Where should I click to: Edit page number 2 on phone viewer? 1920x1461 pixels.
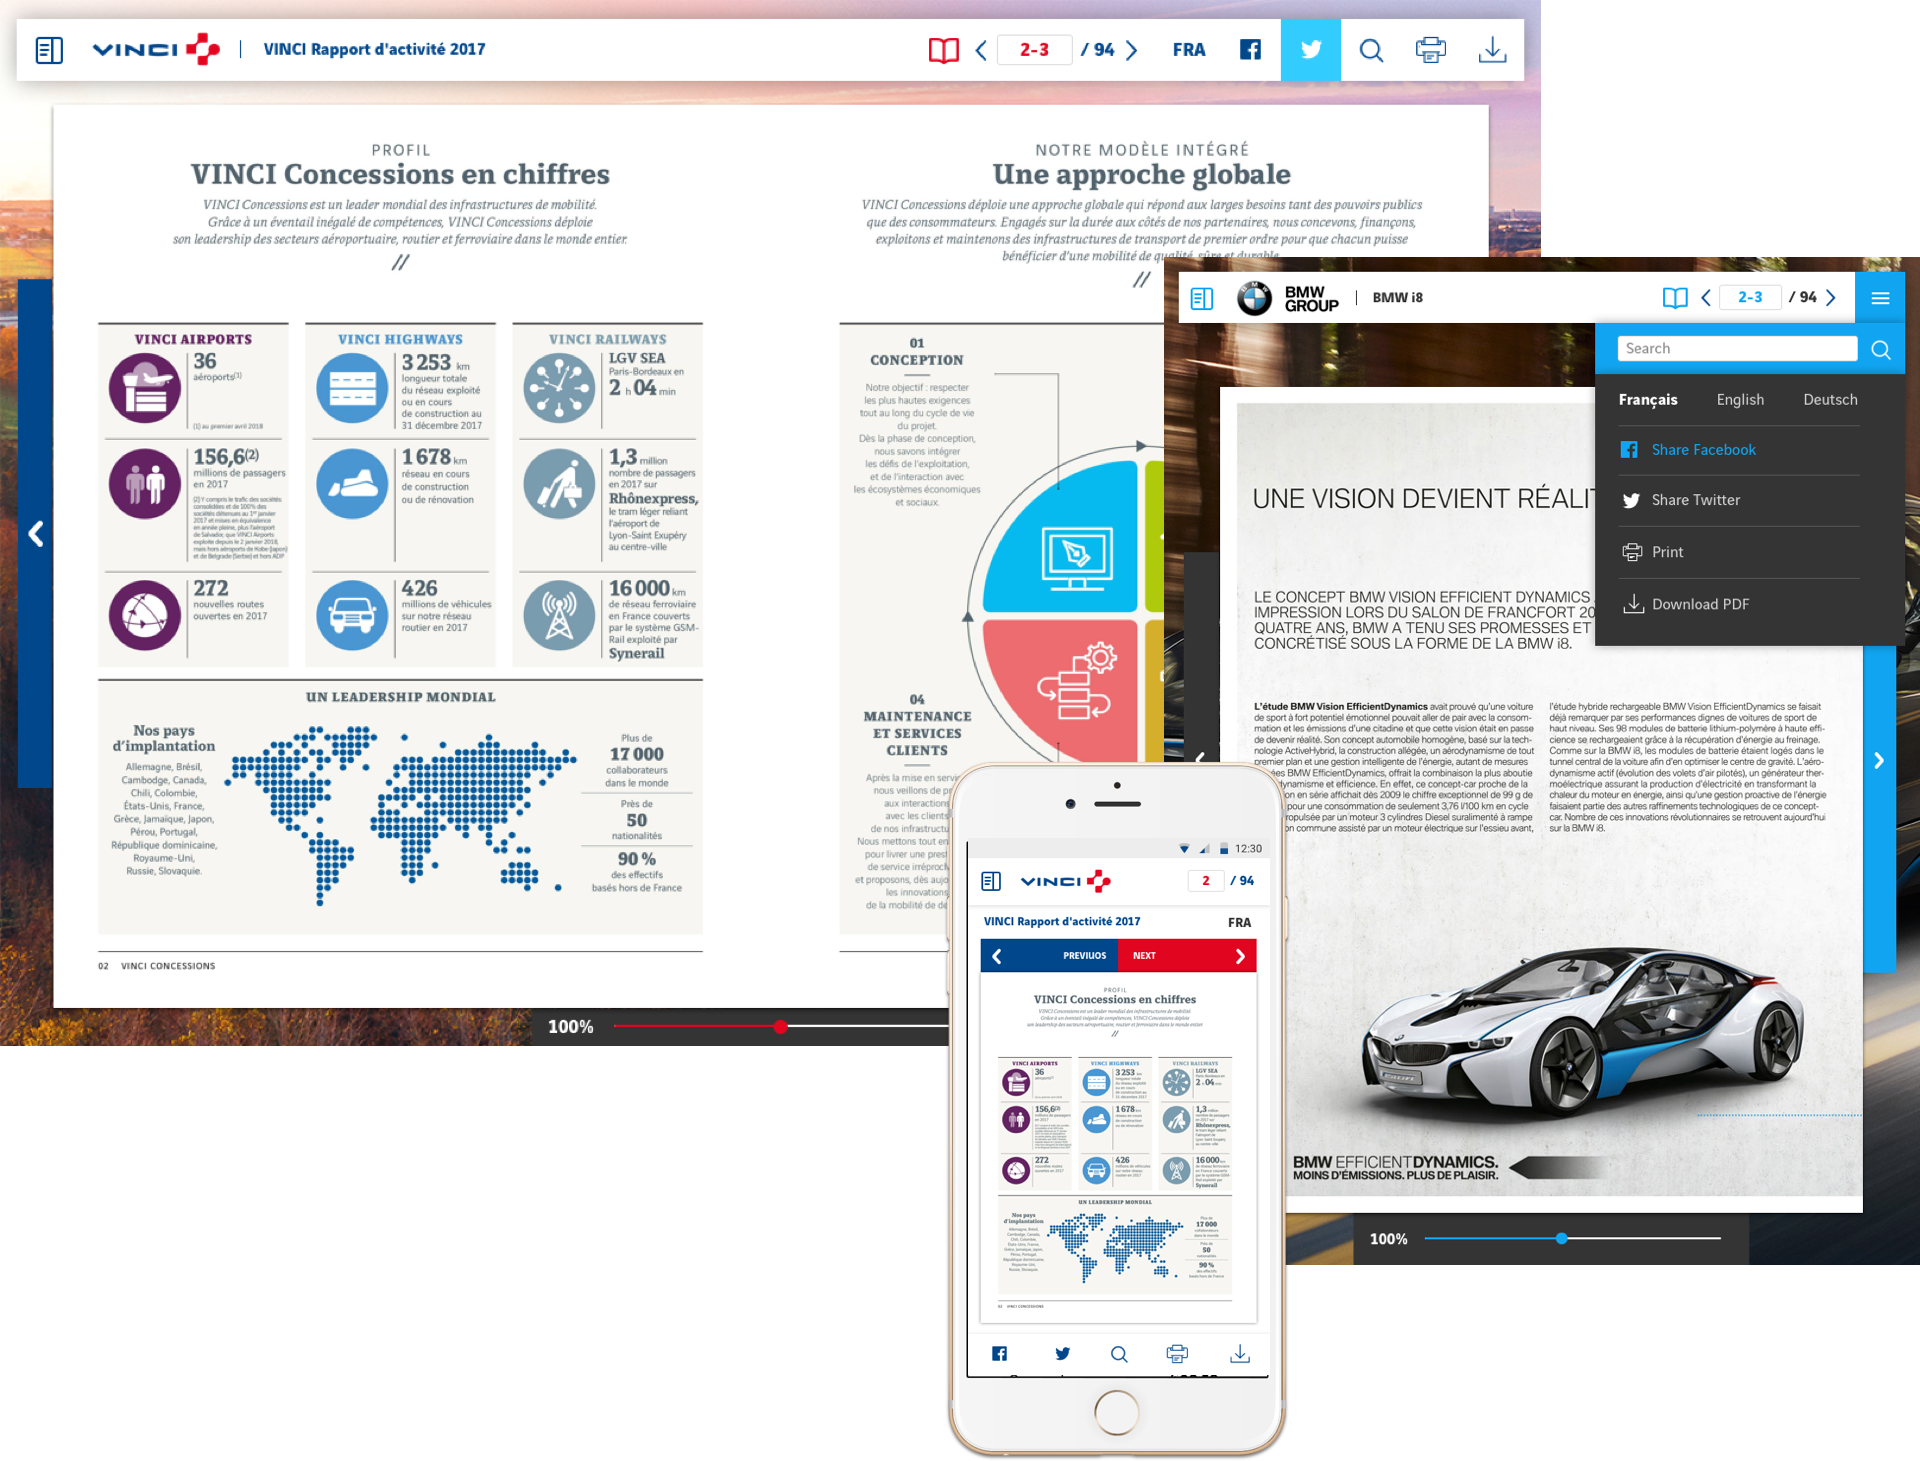click(1205, 881)
